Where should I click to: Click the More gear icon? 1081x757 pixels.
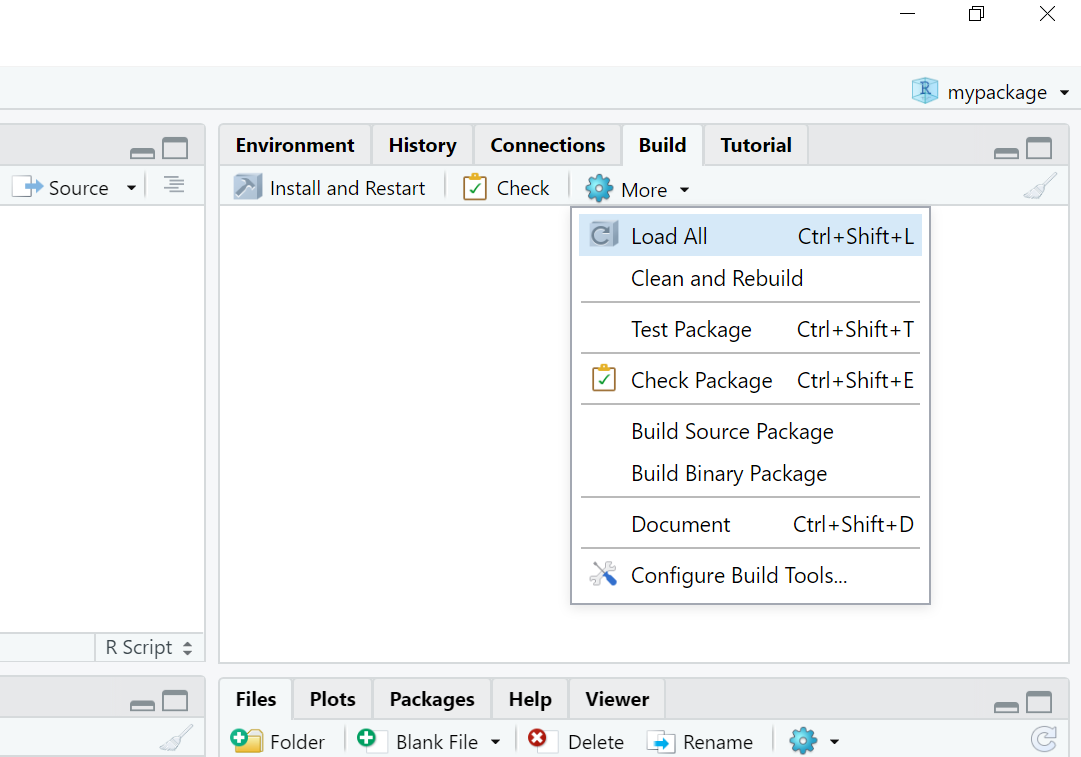[x=599, y=189]
